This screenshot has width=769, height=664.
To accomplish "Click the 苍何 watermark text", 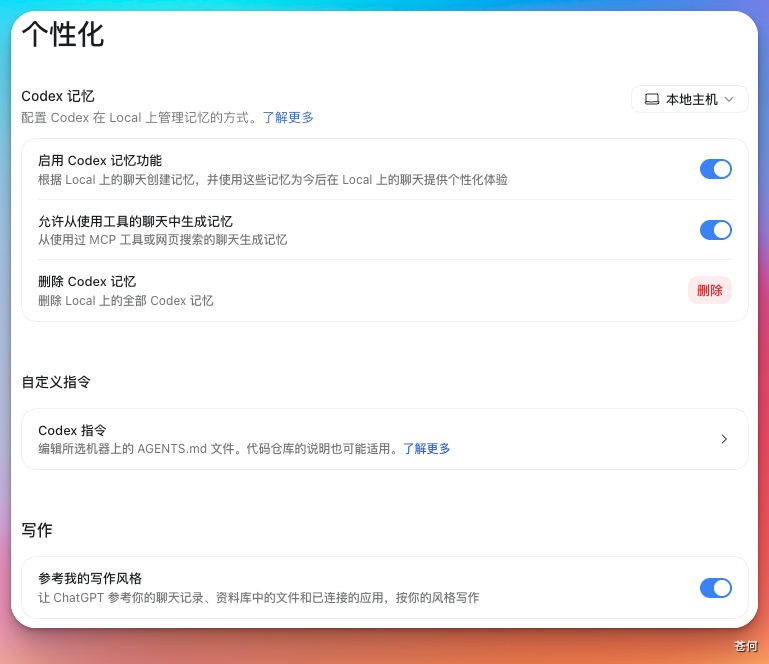I will click(x=745, y=646).
